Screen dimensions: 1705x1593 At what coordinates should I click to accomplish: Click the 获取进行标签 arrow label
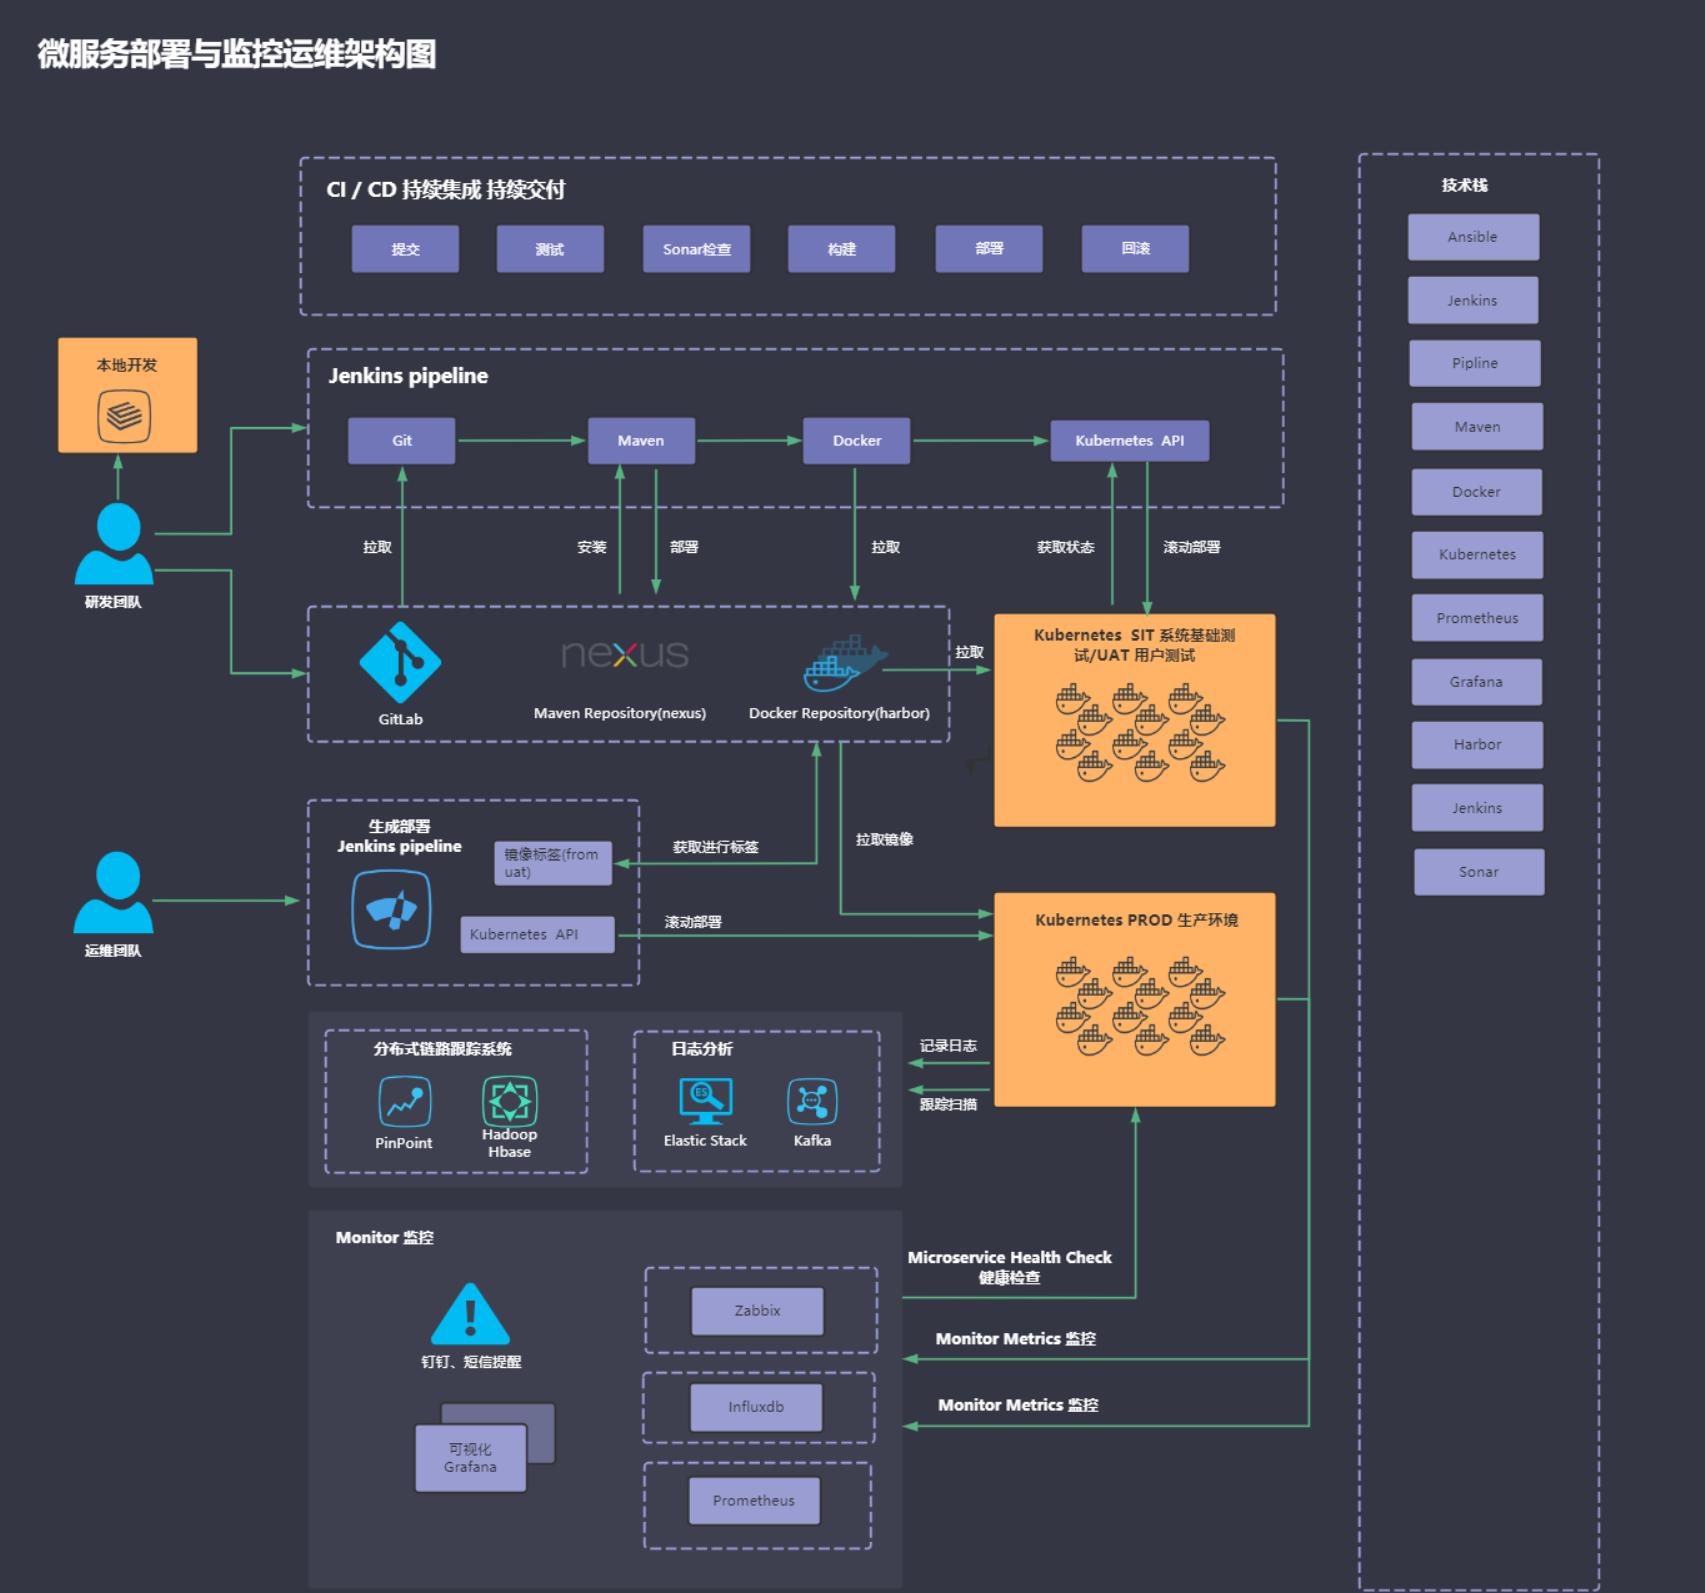click(716, 847)
